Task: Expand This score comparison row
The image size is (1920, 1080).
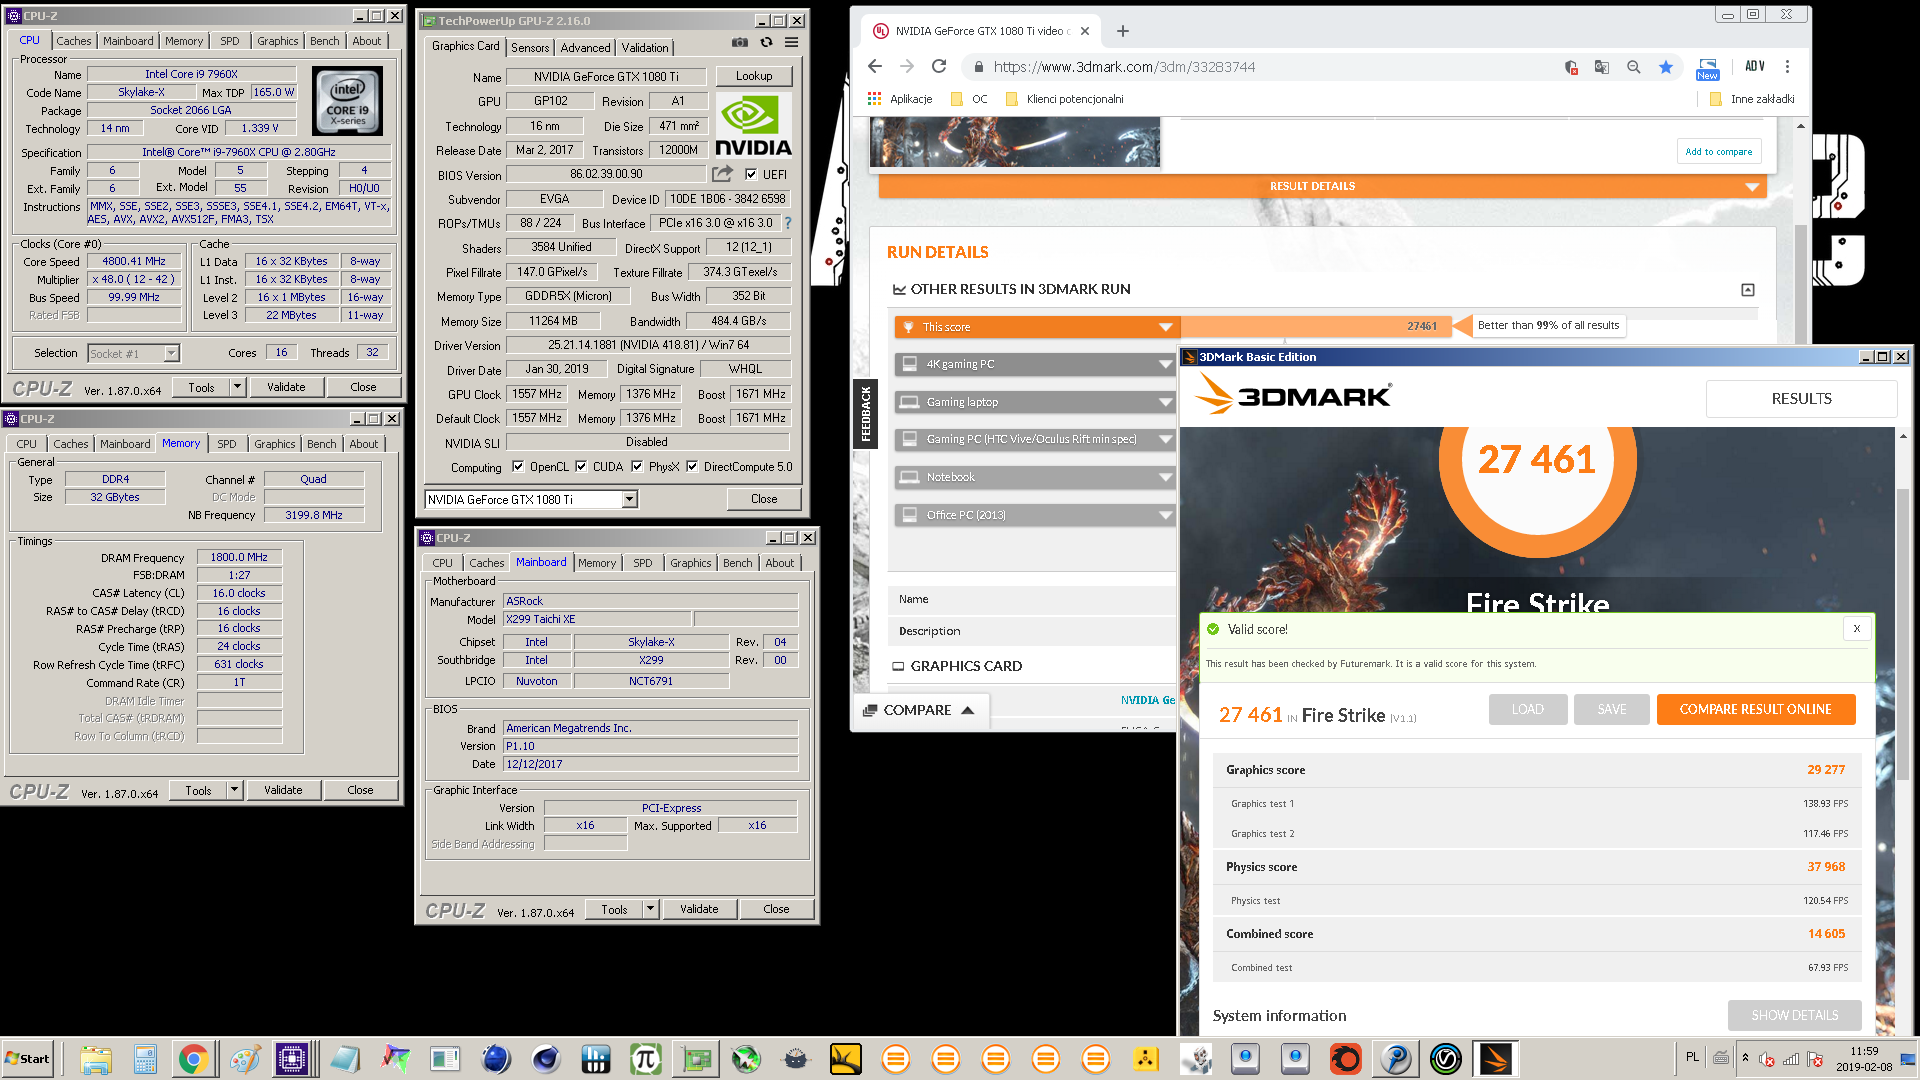Action: pyautogui.click(x=1037, y=327)
